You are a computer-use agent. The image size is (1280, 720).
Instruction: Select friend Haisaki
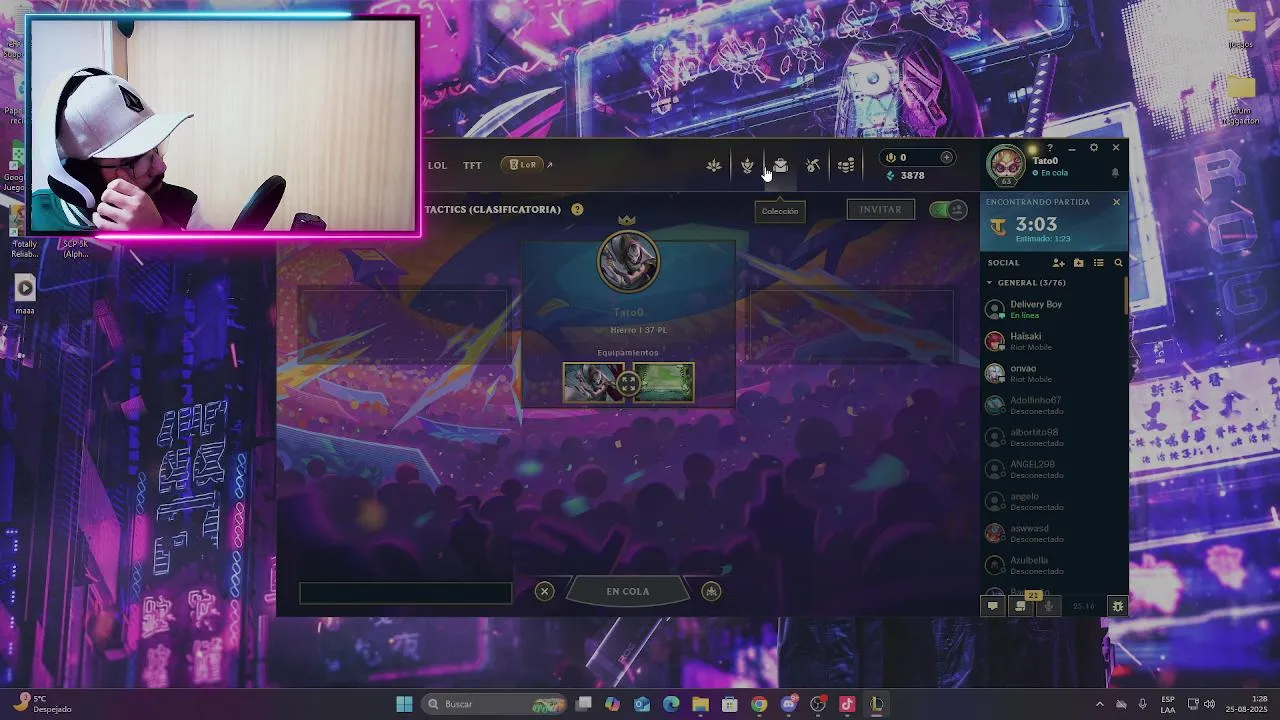pos(1054,341)
